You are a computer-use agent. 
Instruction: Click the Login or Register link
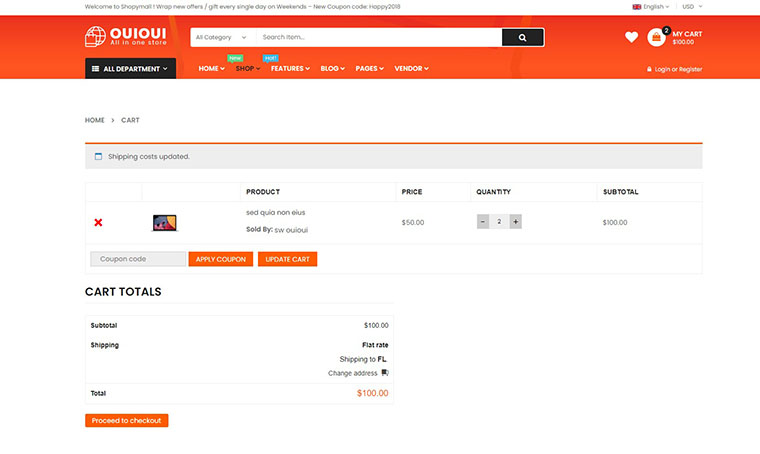pos(677,69)
